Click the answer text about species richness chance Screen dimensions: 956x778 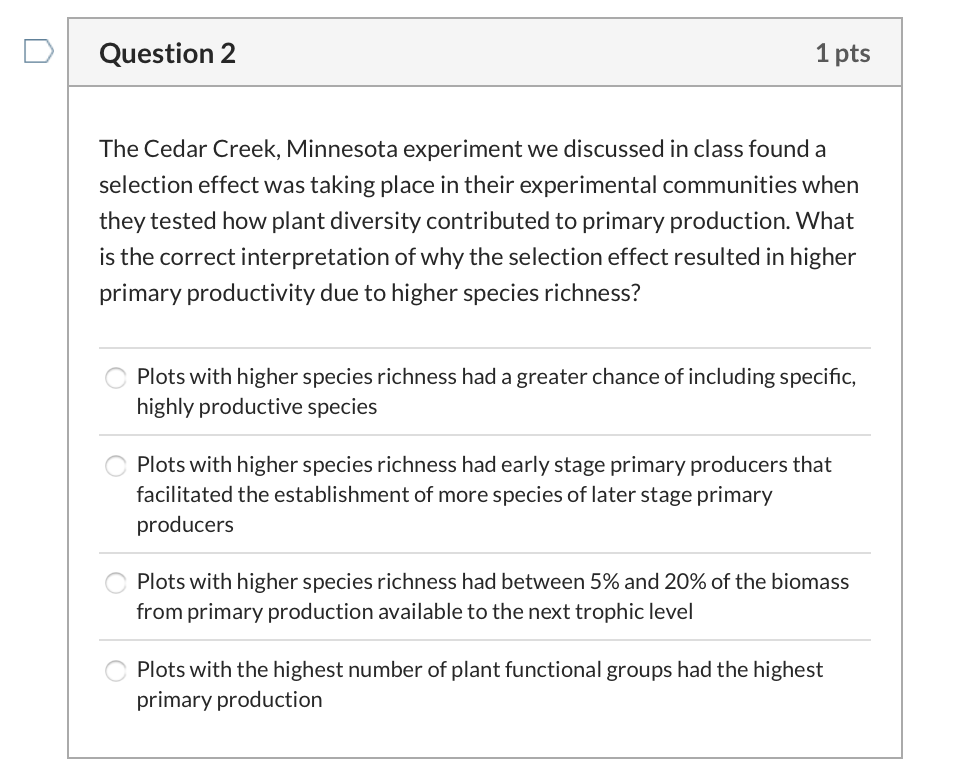pos(495,391)
